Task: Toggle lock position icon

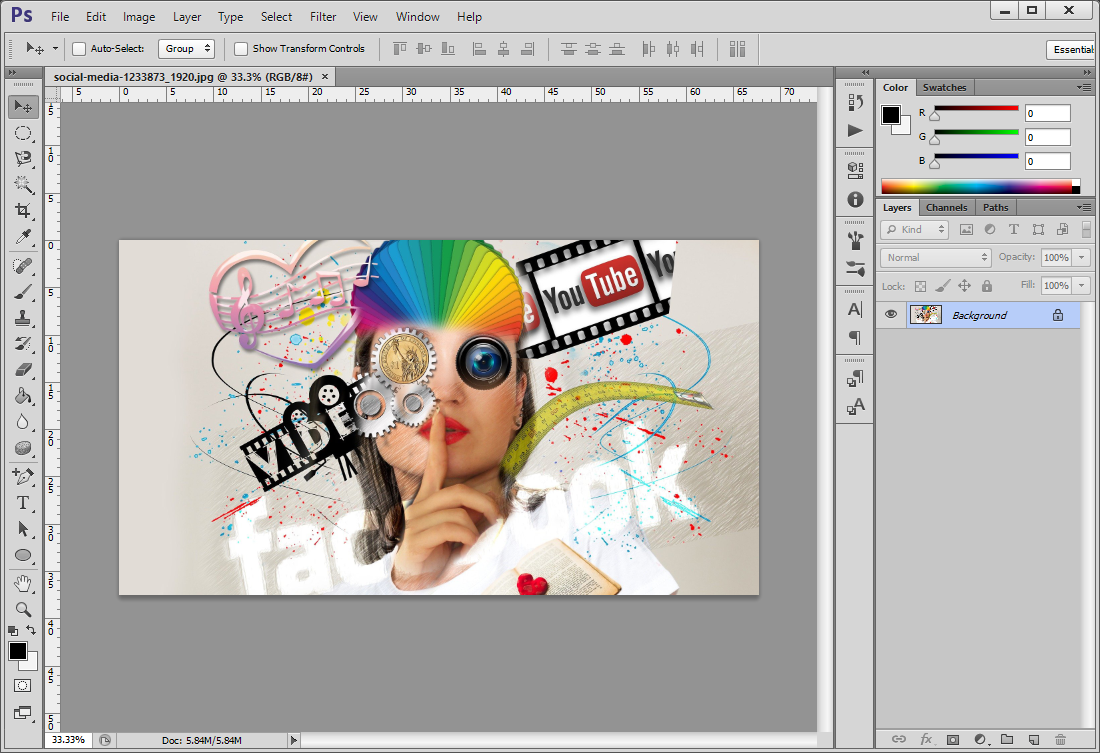Action: (x=965, y=286)
